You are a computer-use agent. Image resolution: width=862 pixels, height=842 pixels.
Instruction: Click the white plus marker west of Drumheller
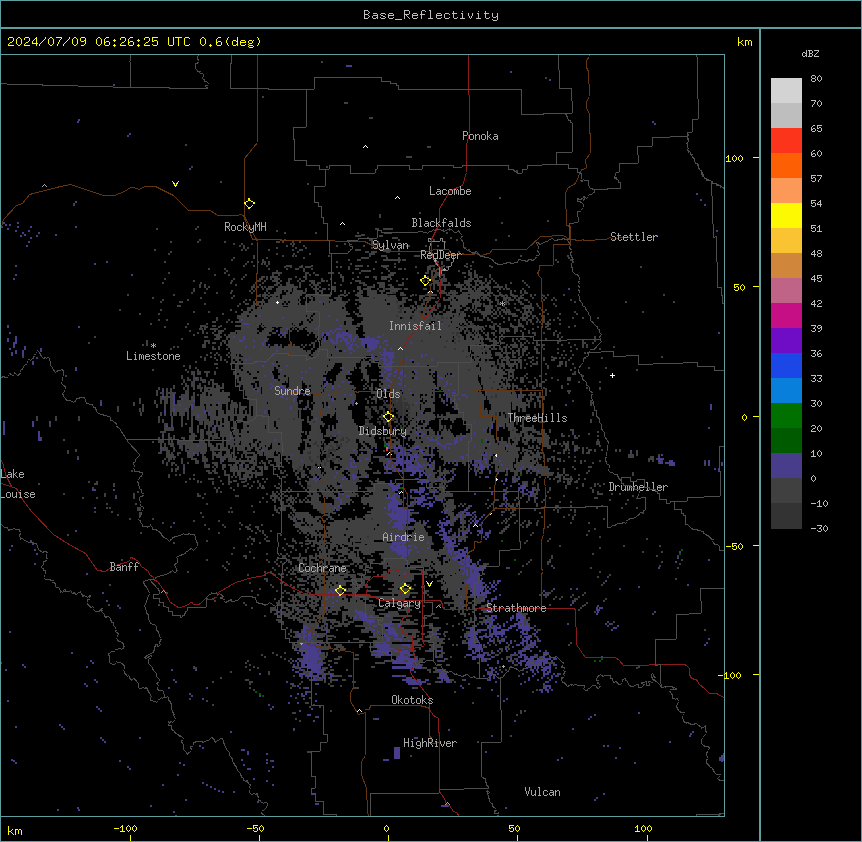(x=612, y=375)
